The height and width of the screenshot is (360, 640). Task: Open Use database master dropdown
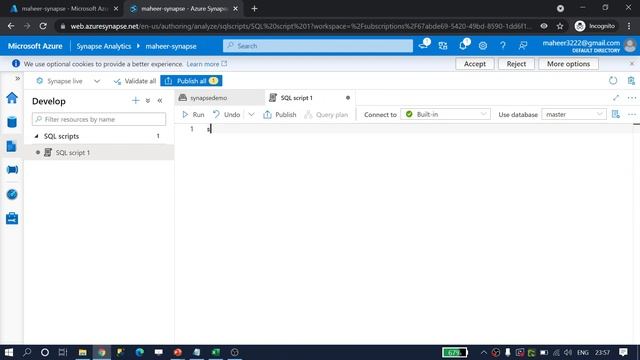574,114
